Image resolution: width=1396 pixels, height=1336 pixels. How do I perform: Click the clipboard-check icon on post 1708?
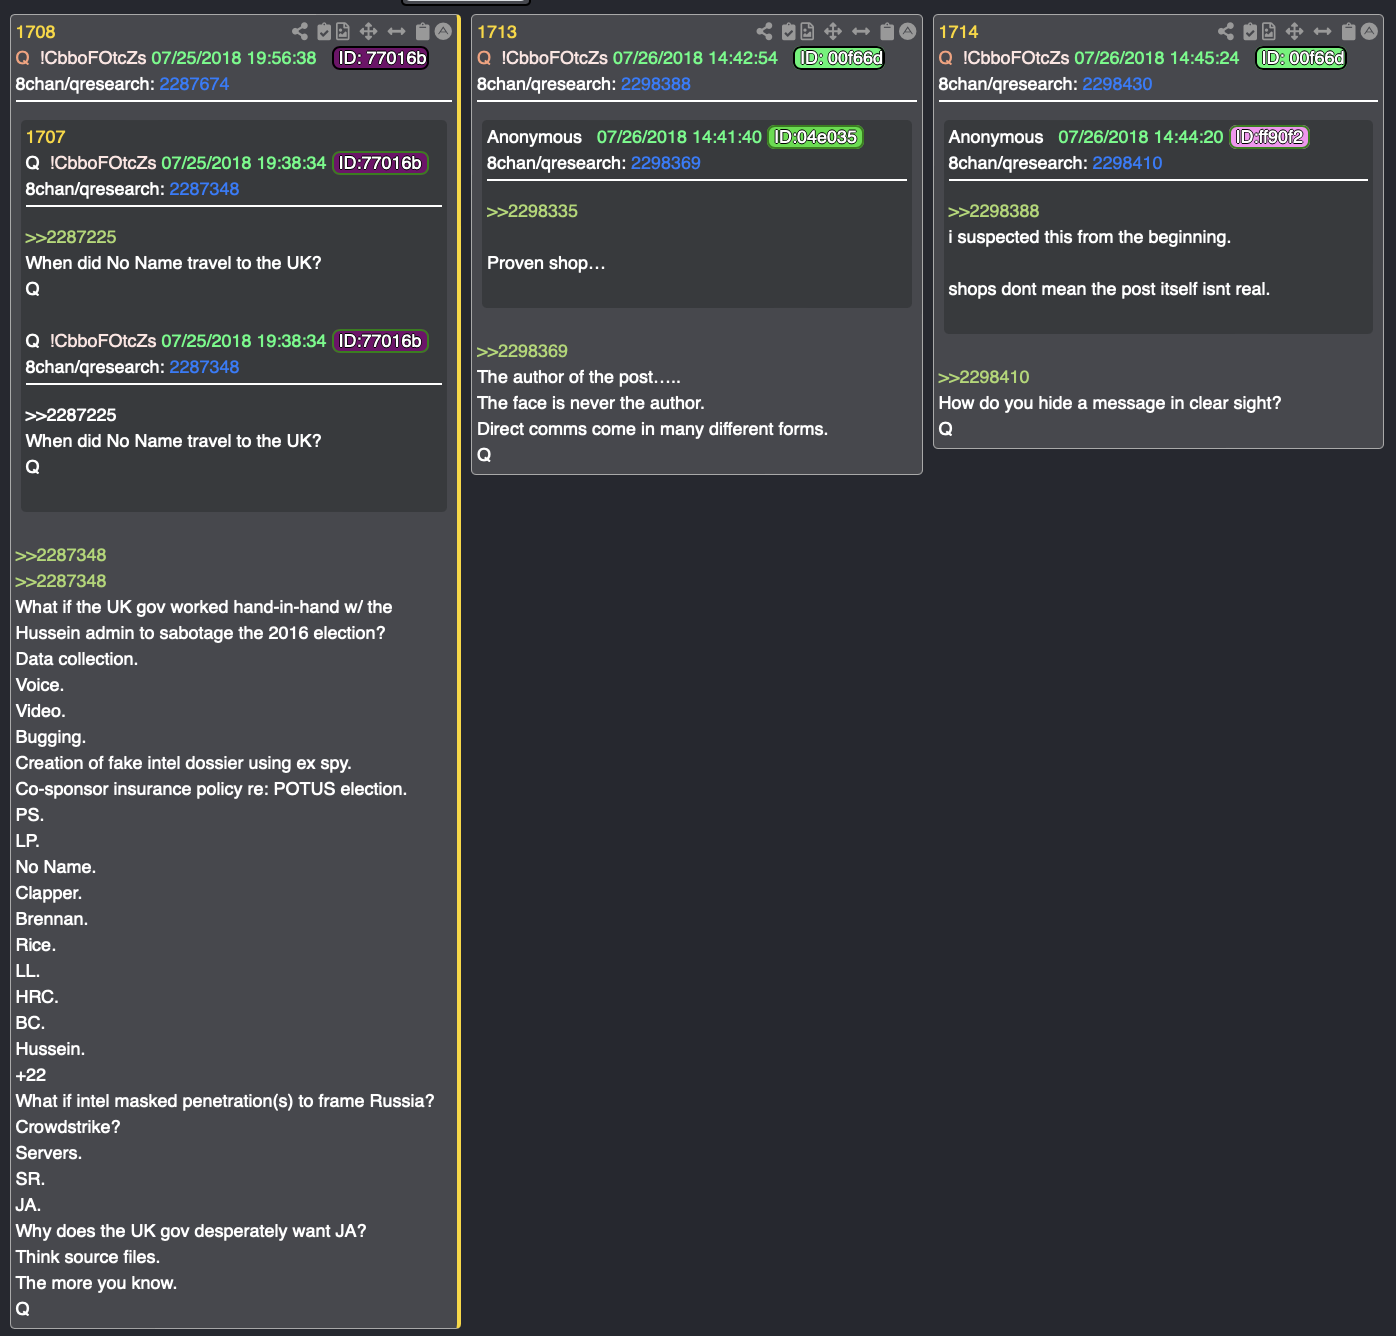tap(324, 32)
